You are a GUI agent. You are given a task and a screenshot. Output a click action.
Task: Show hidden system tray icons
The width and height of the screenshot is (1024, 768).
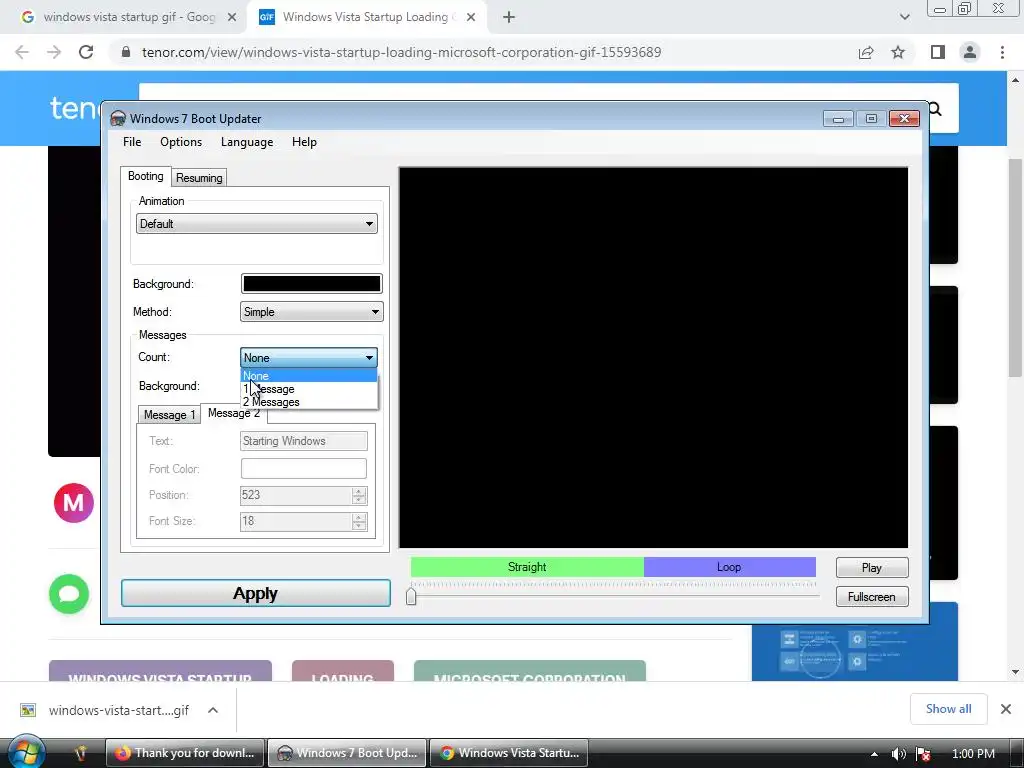(x=874, y=754)
